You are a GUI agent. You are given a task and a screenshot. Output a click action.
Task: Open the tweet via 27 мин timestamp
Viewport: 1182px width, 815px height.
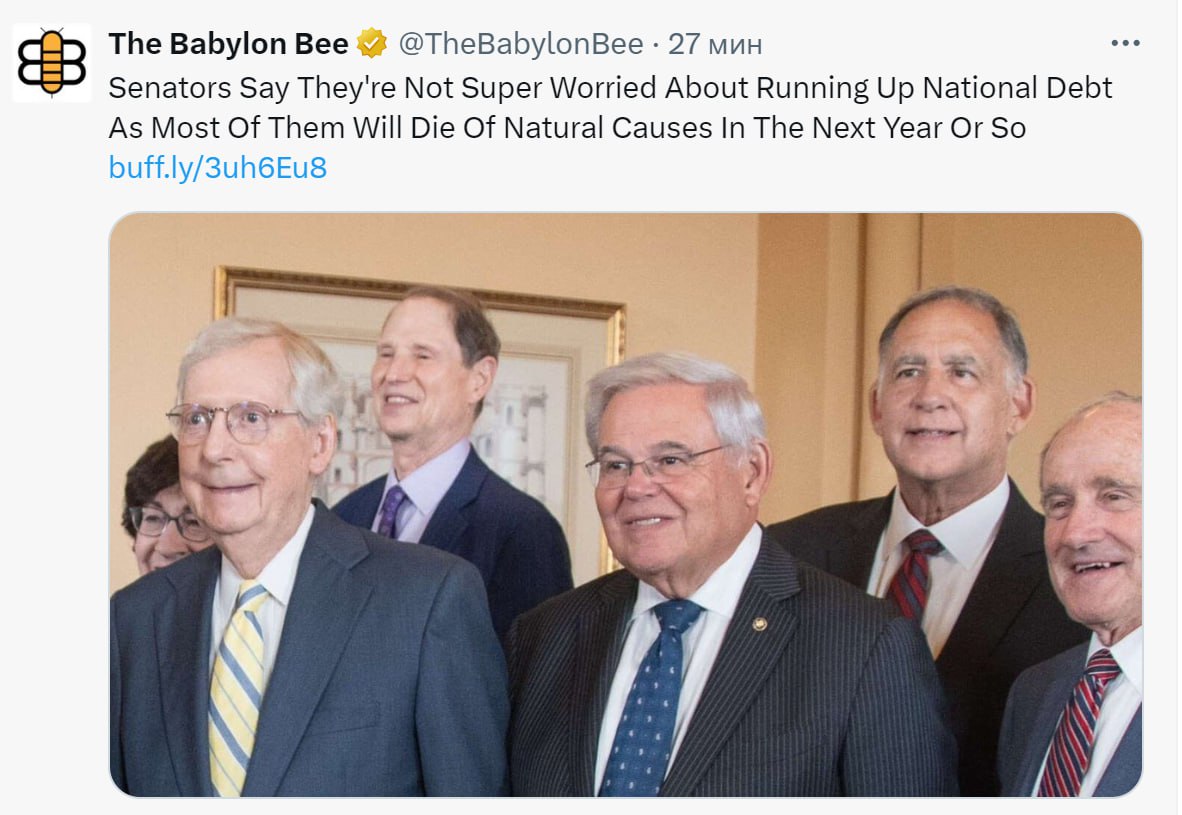pos(715,44)
